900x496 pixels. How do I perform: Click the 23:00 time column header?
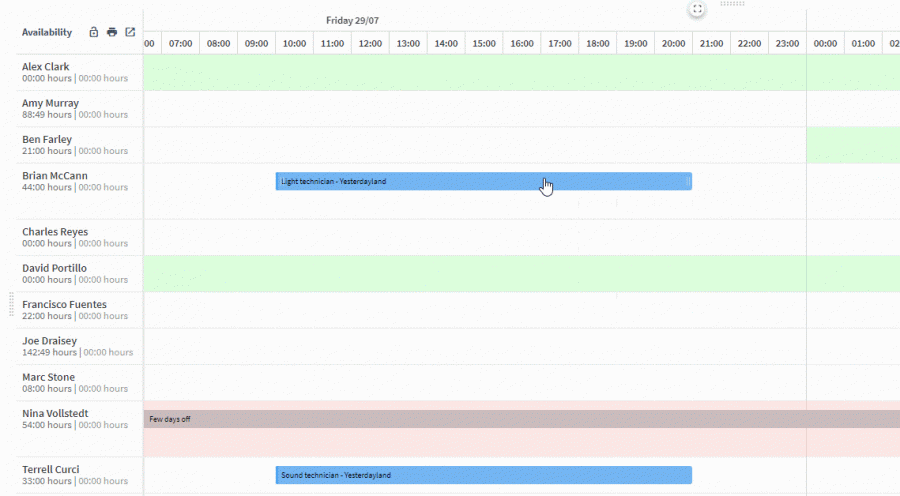[x=787, y=44]
